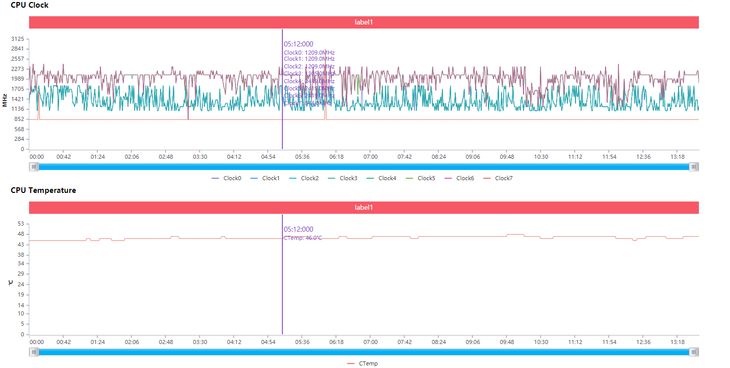Screen dimensions: 730x368
Task: Toggle Clock1 series in the legend
Action: point(265,178)
